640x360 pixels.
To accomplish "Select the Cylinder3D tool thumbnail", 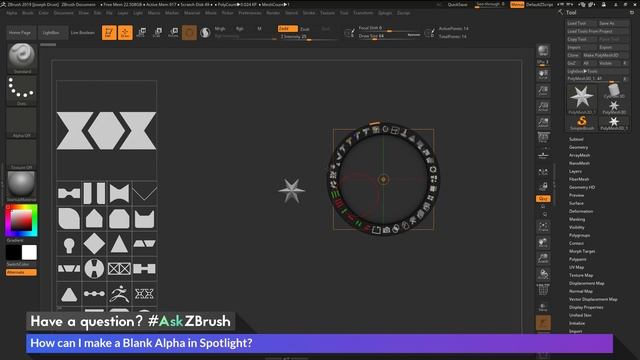I will pyautogui.click(x=613, y=91).
